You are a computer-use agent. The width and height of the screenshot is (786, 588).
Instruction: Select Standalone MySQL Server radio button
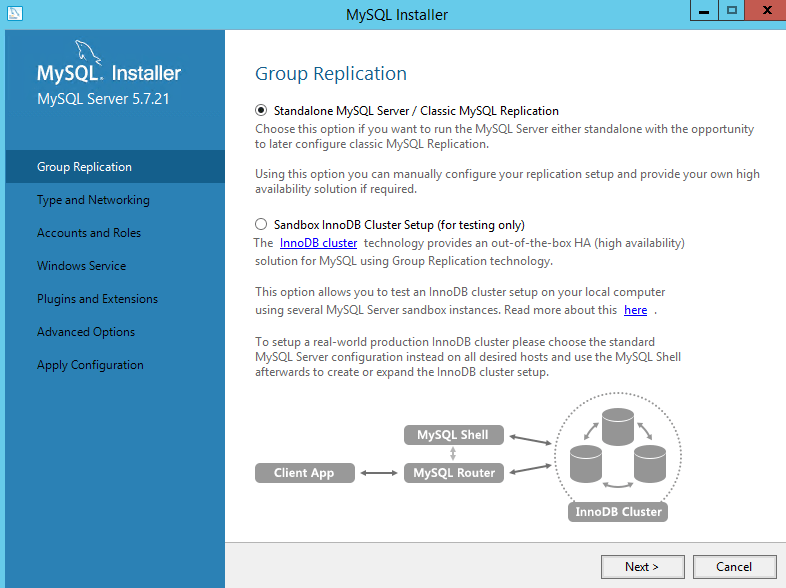tap(261, 110)
